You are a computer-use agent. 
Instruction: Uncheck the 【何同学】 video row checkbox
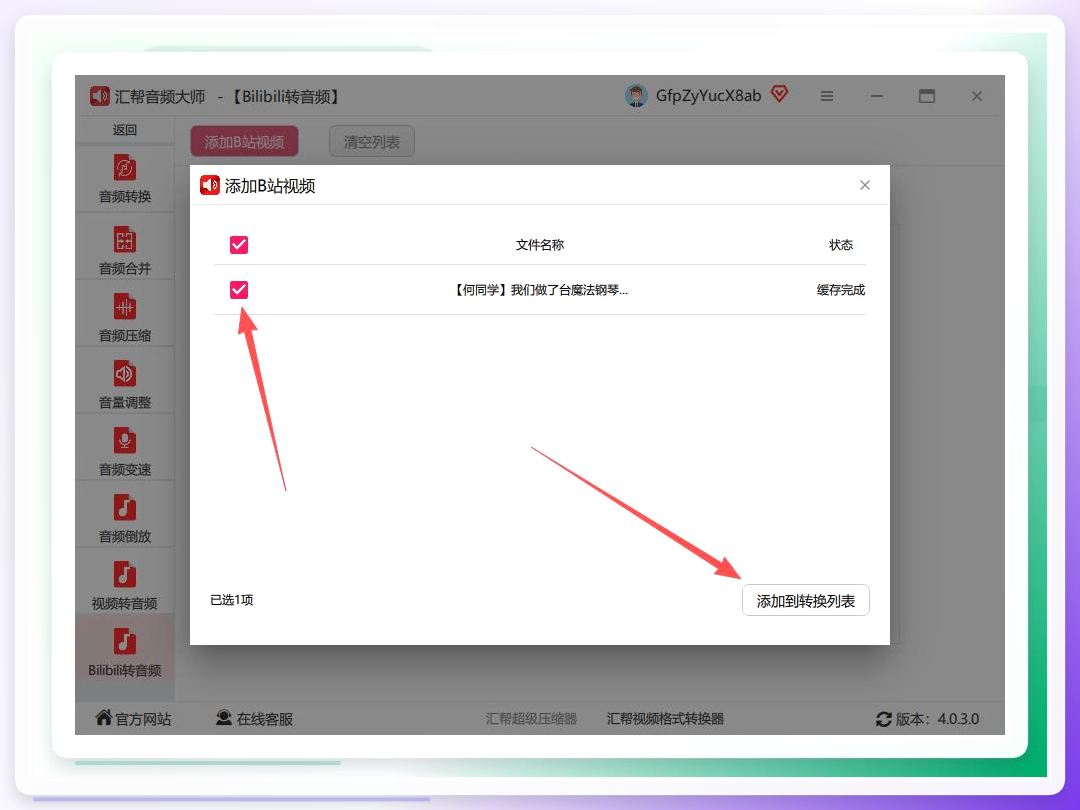click(x=239, y=290)
